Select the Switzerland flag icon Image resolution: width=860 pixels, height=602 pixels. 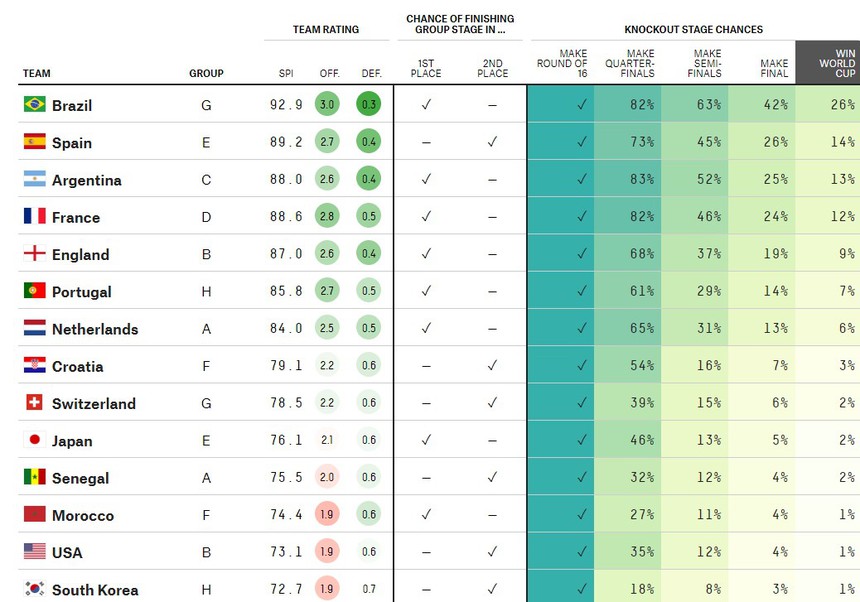pos(34,403)
